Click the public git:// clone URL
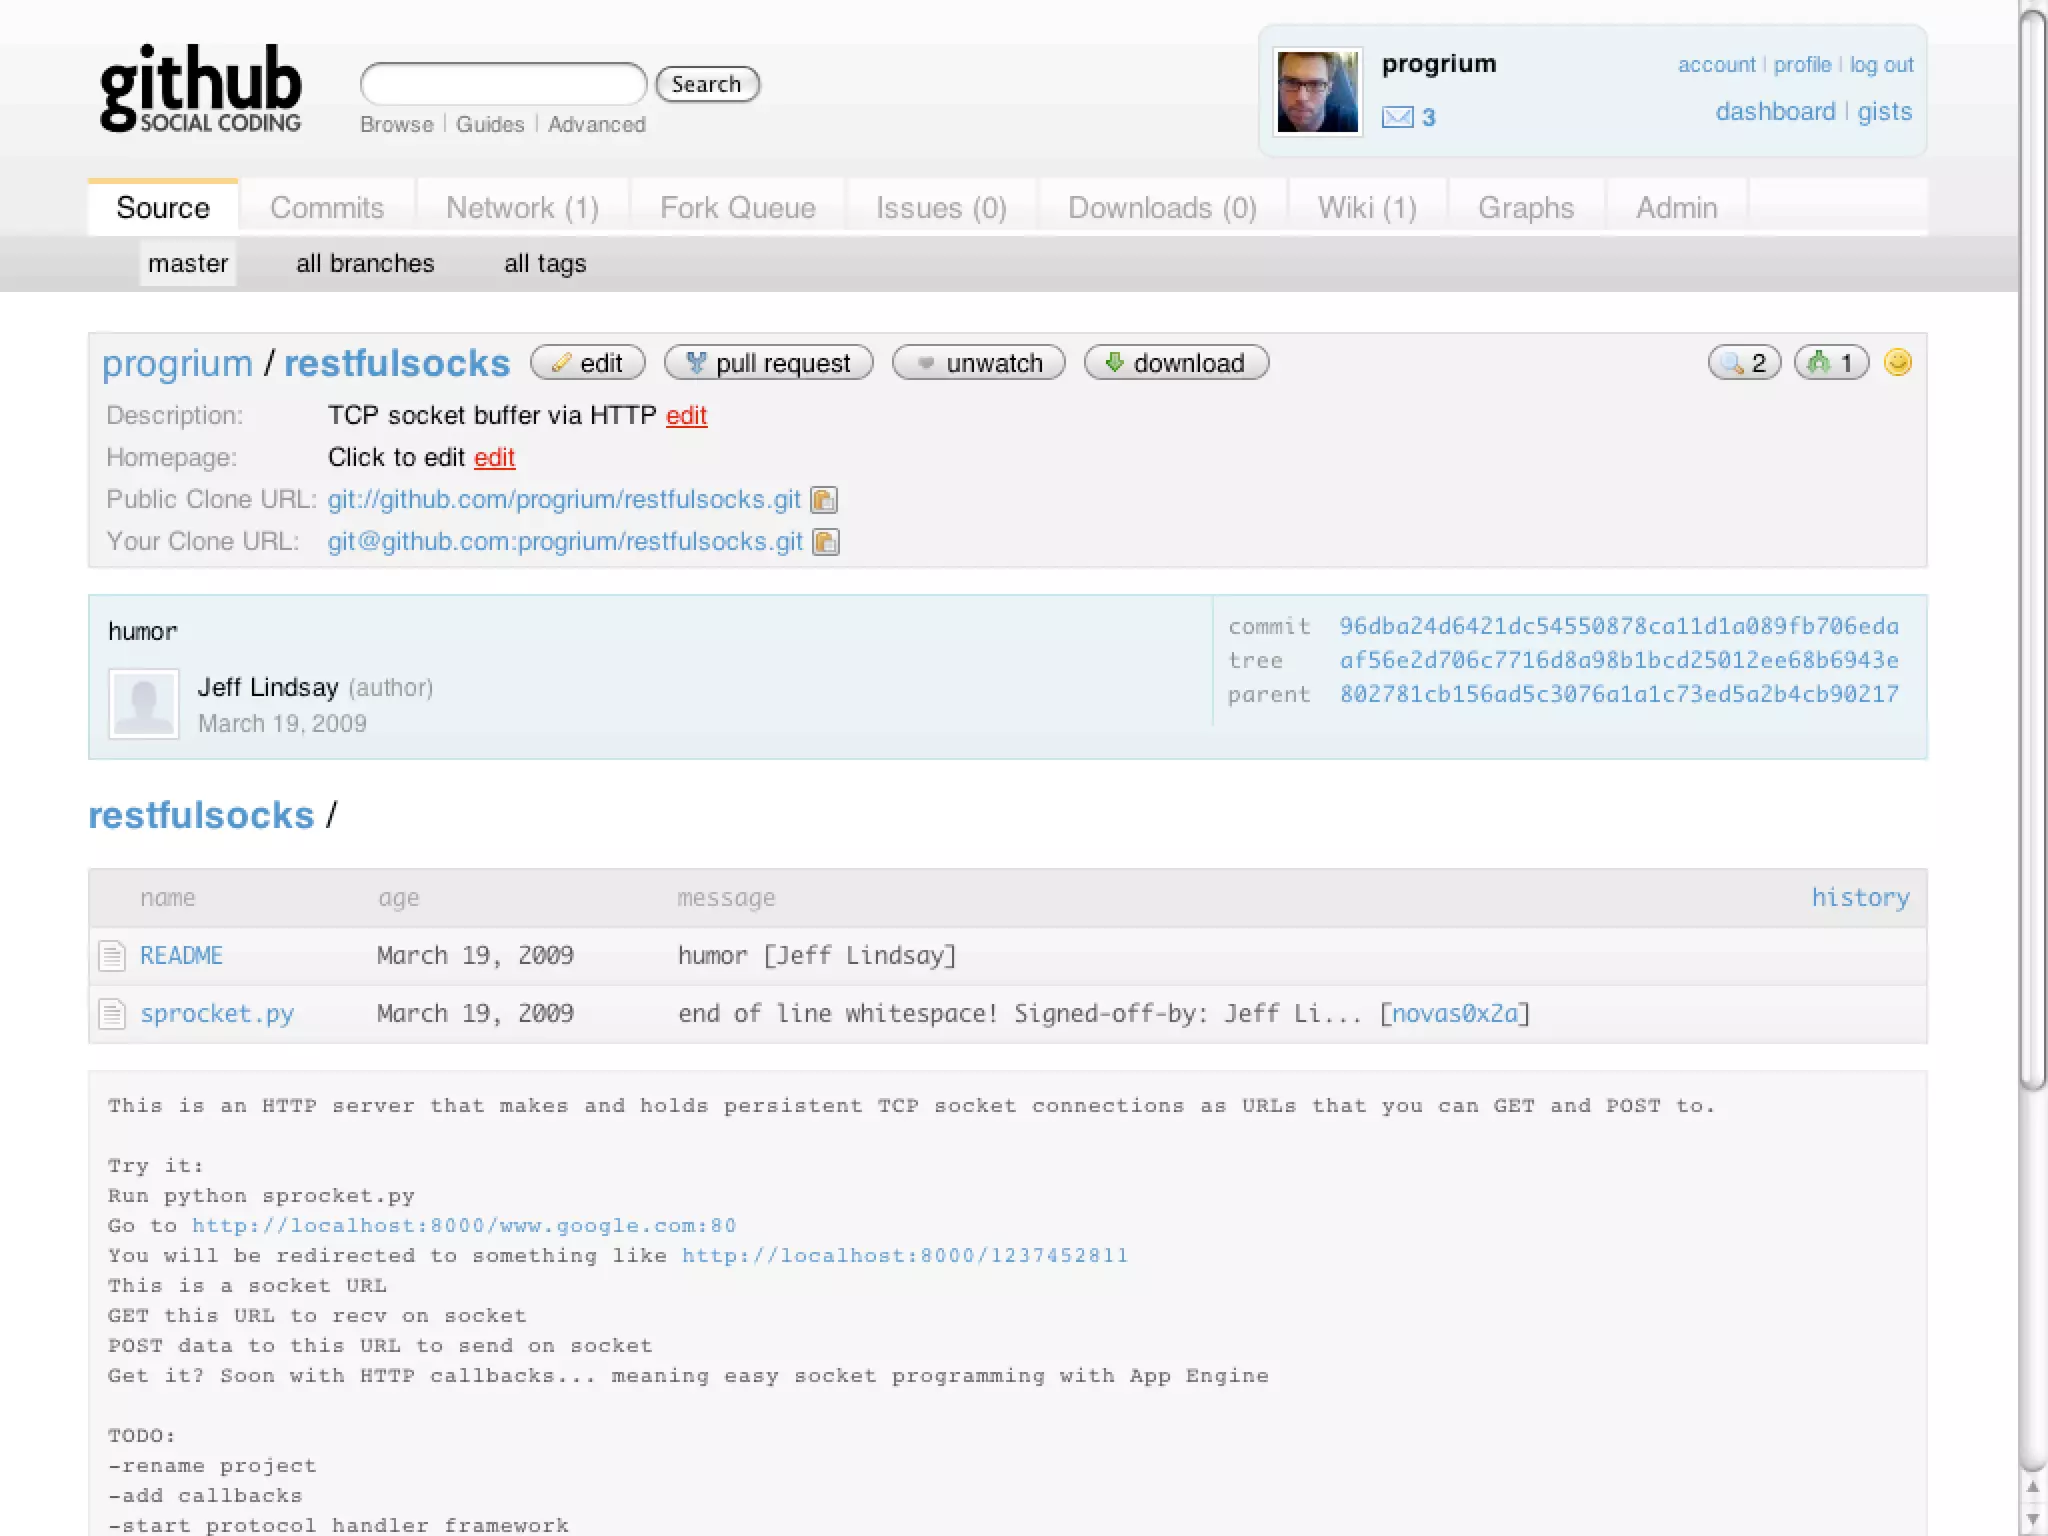The height and width of the screenshot is (1536, 2048). [564, 499]
